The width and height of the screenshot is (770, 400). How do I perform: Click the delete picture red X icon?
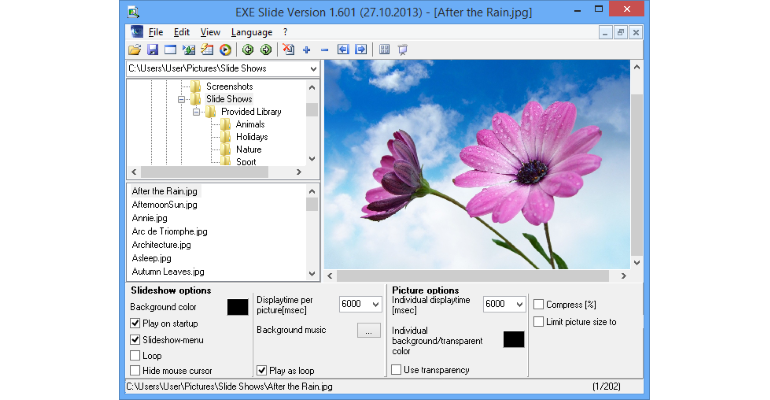pos(289,50)
